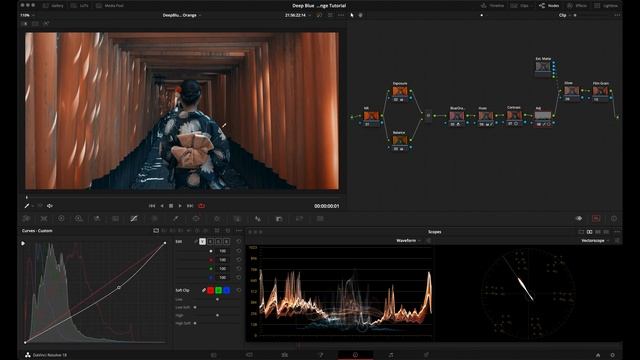
Task: Select the G curve channel button
Action: coord(218,242)
